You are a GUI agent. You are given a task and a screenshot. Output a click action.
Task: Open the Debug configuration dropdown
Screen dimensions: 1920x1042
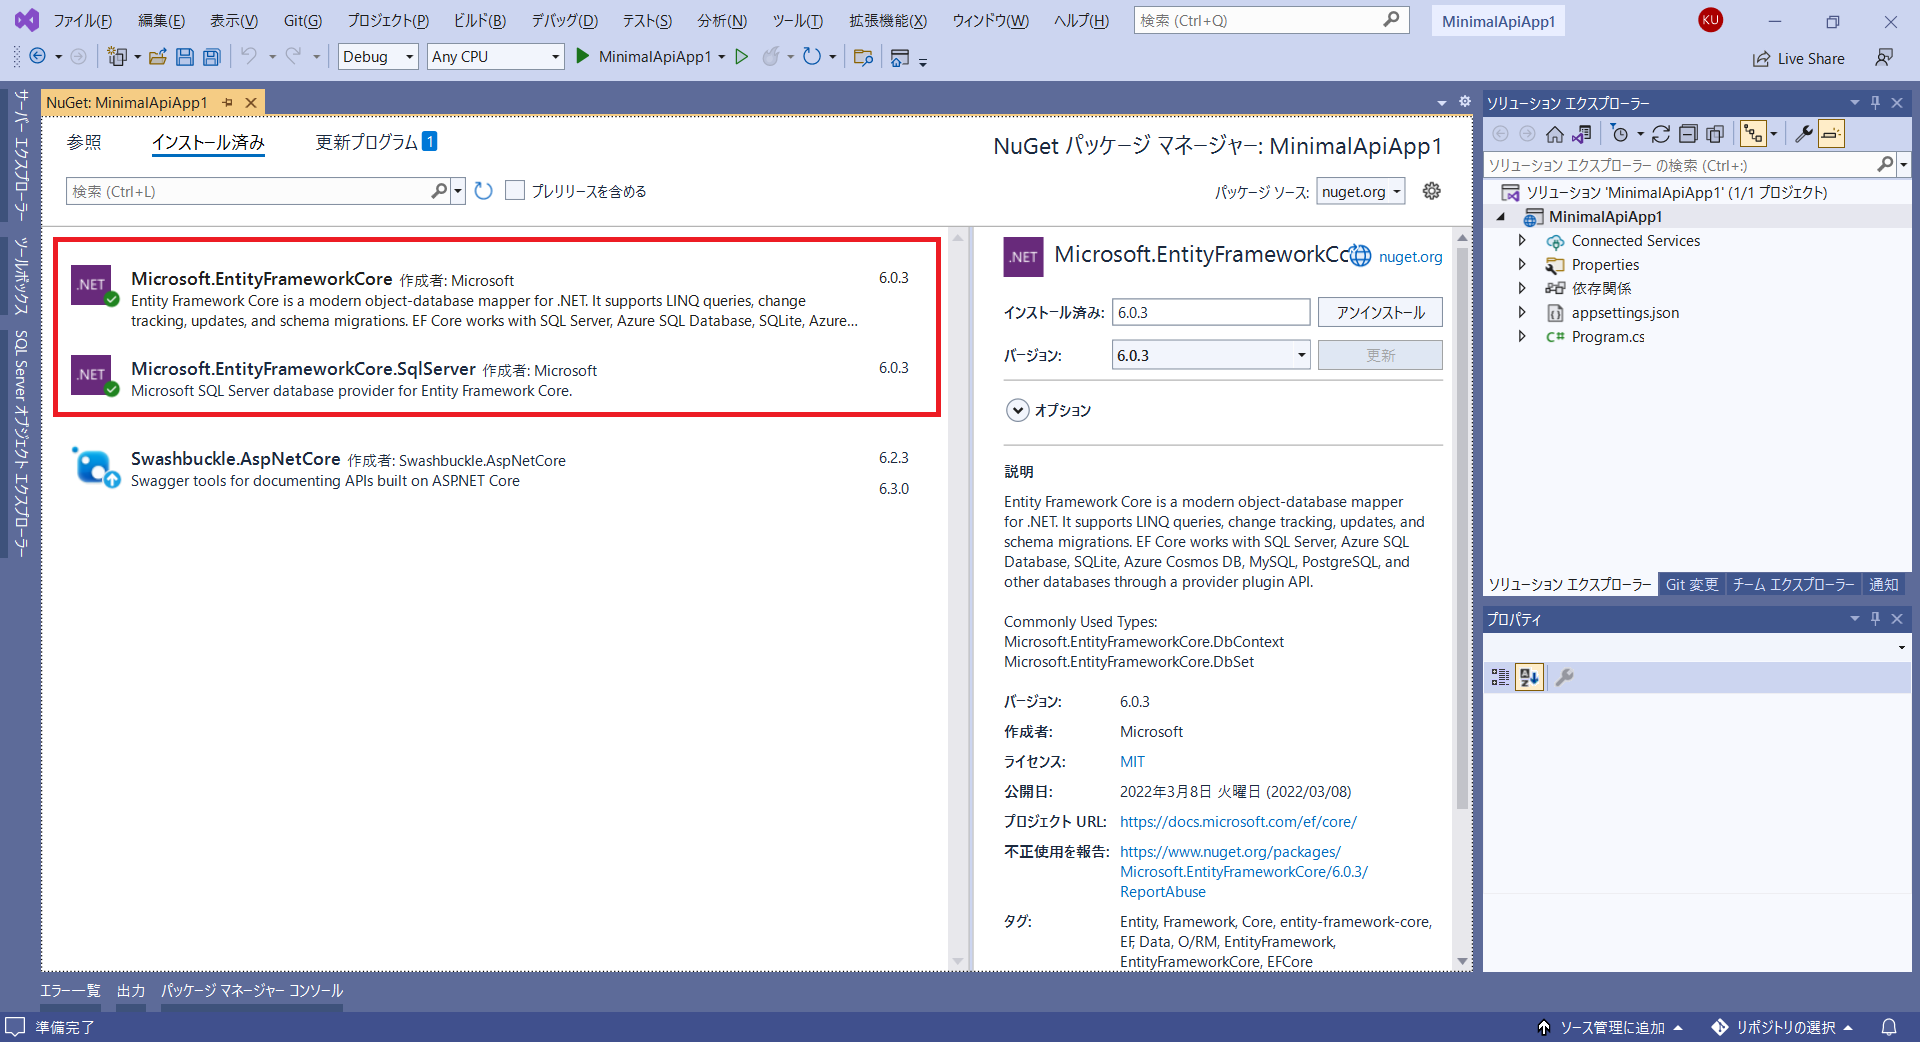378,57
